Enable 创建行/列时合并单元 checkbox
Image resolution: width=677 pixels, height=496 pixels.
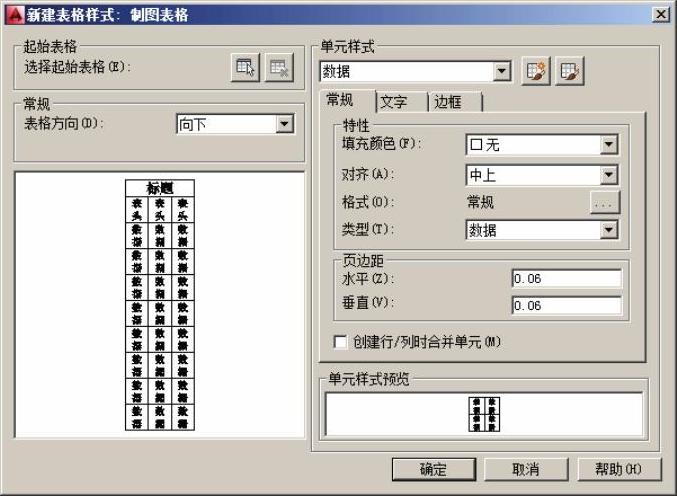point(341,342)
